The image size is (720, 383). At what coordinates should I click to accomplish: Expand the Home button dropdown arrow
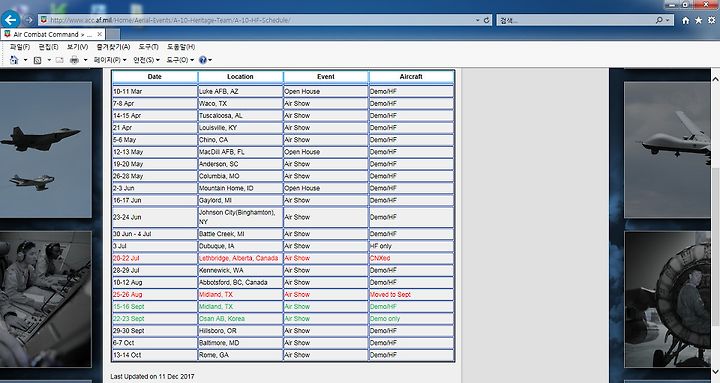[x=25, y=60]
